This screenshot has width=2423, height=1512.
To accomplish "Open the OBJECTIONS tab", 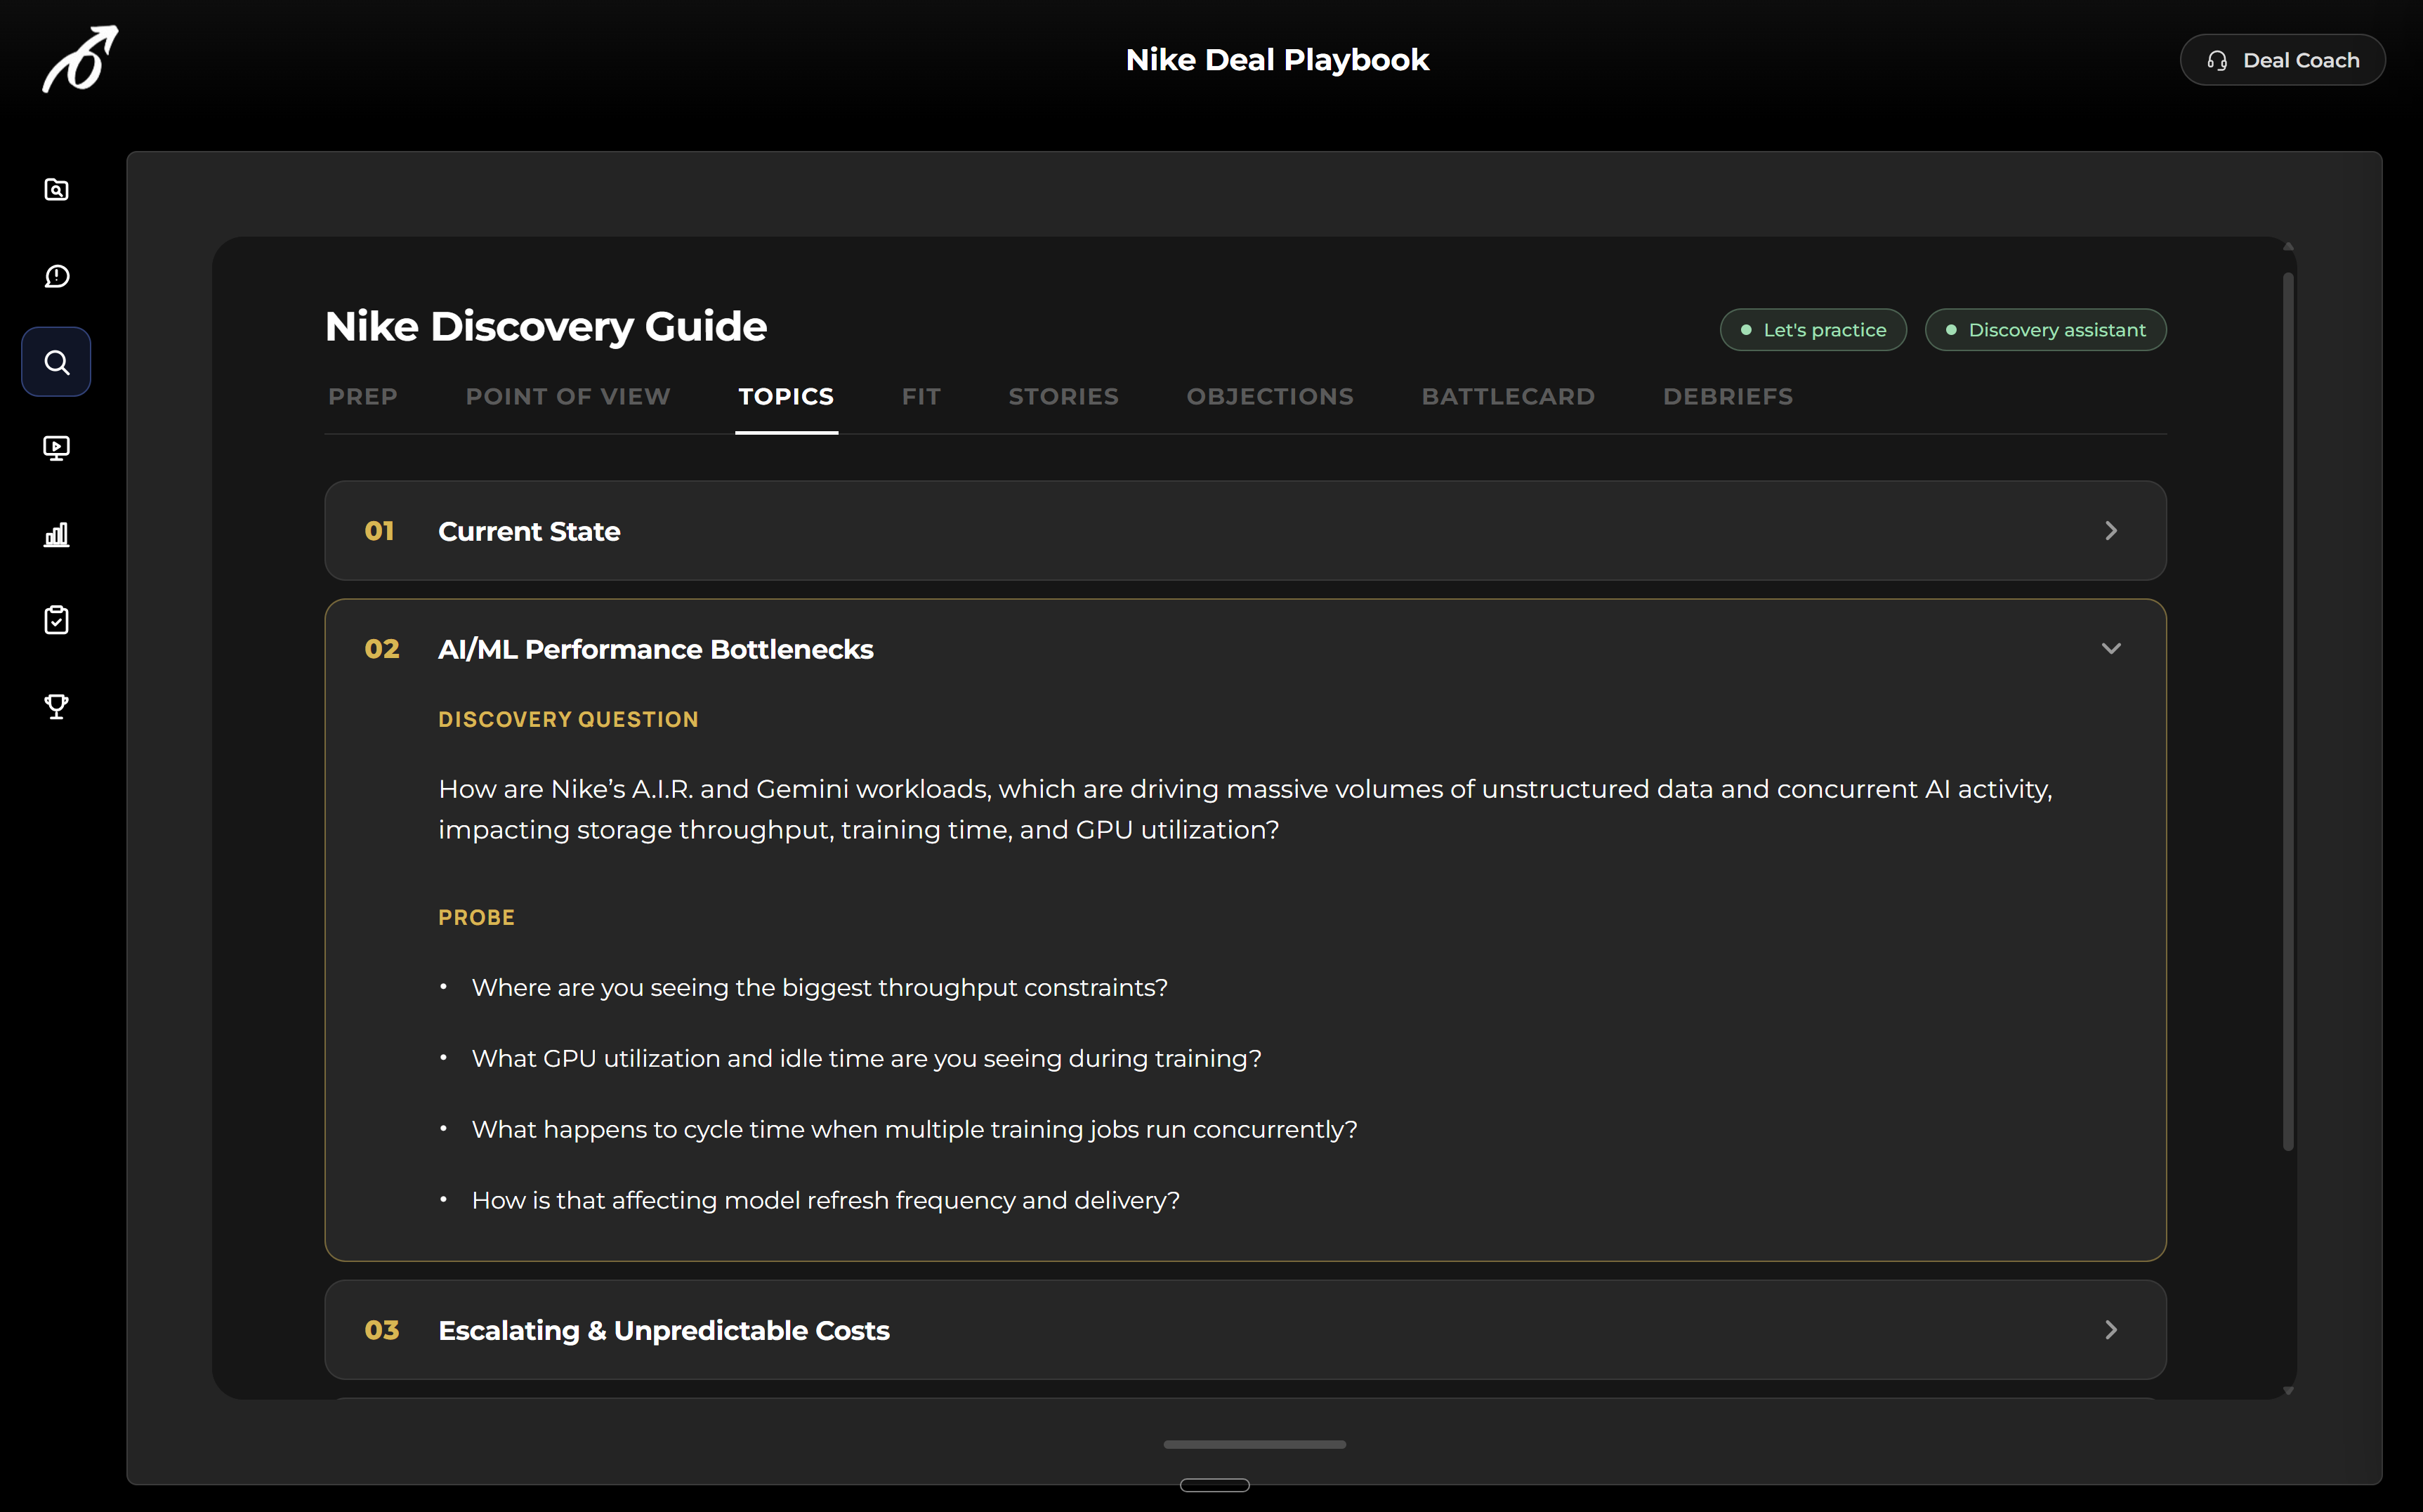I will pyautogui.click(x=1270, y=397).
